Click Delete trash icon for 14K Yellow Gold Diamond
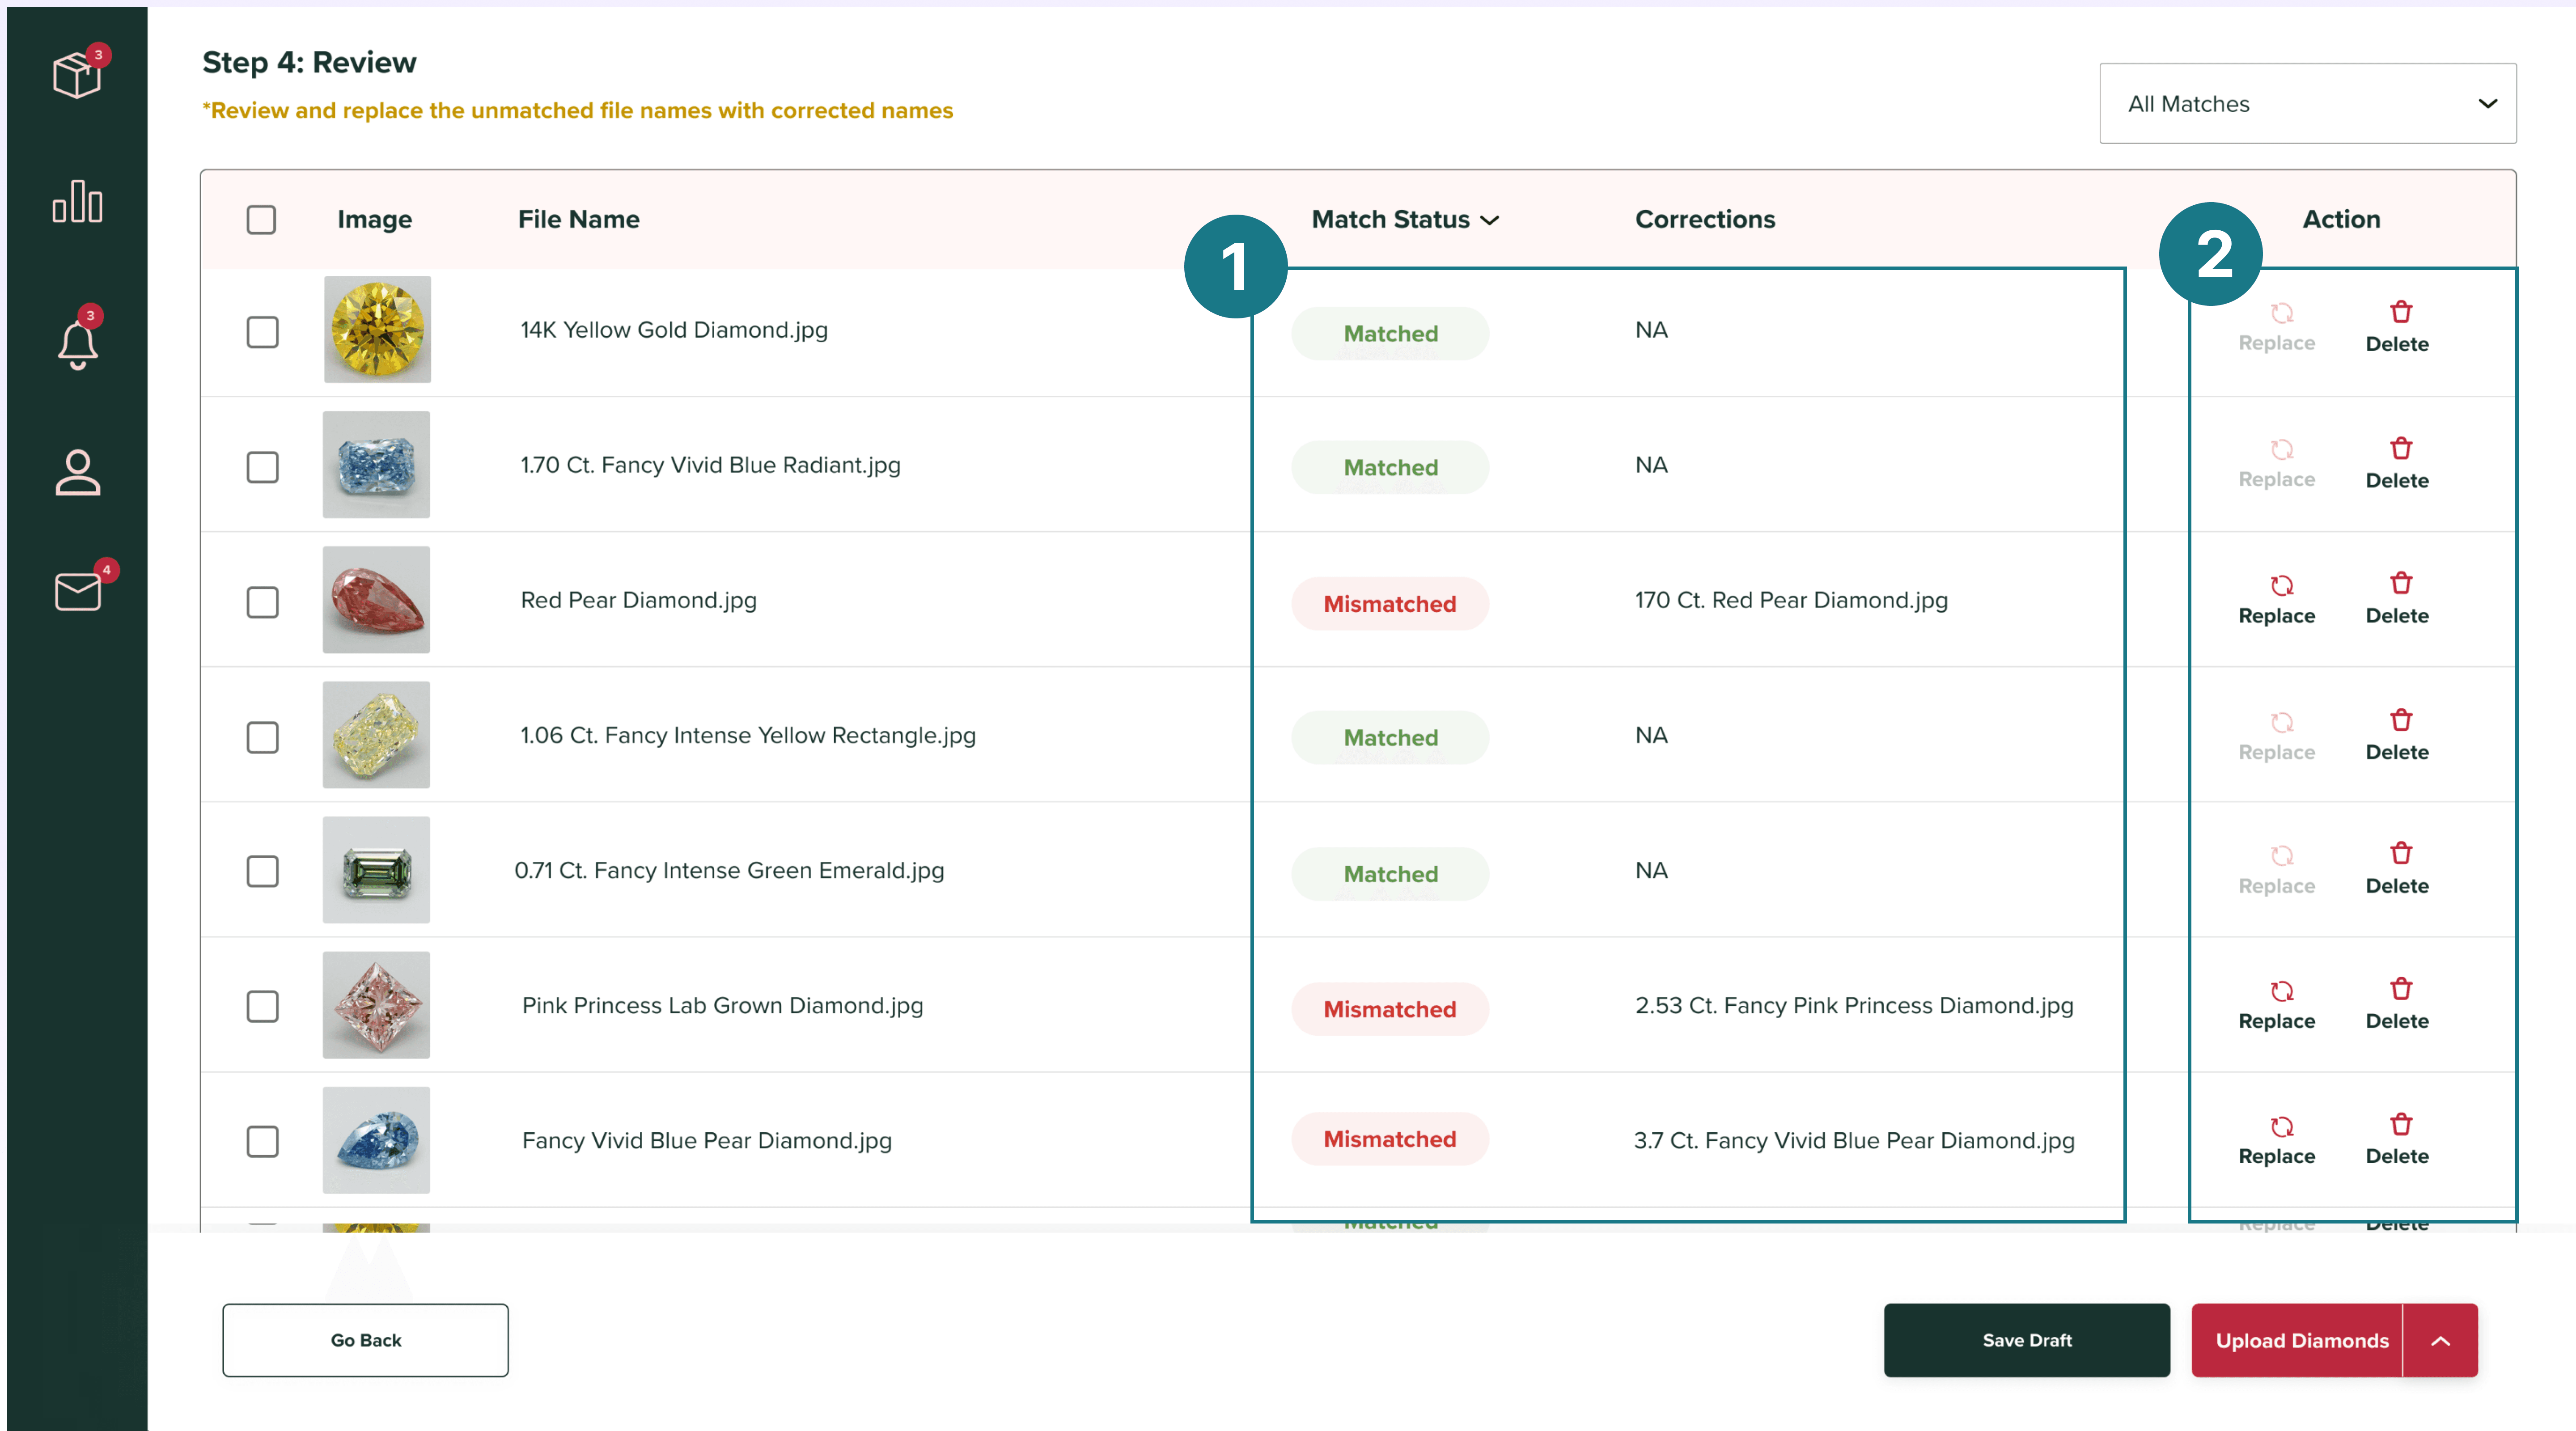 coord(2400,313)
